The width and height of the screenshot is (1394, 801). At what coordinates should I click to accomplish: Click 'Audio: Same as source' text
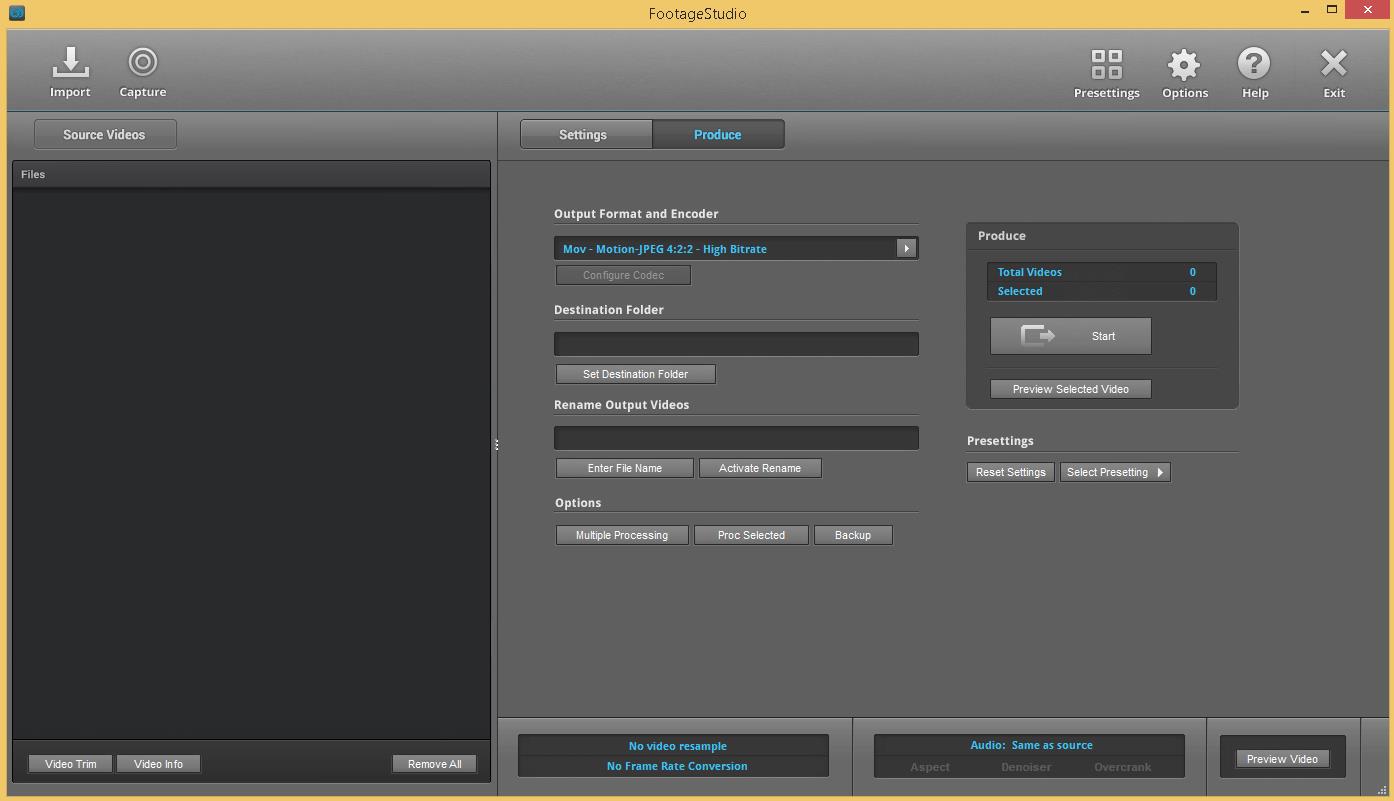pyautogui.click(x=1031, y=745)
